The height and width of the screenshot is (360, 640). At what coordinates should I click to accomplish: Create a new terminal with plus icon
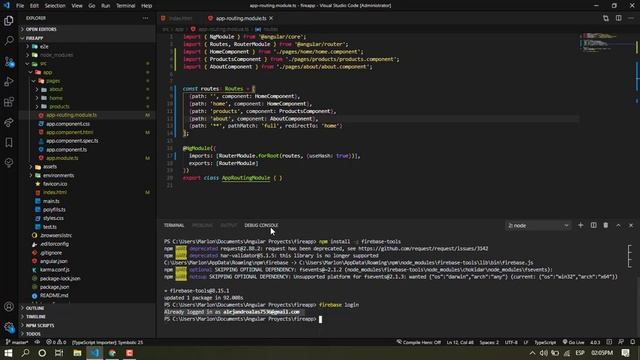pos(580,225)
